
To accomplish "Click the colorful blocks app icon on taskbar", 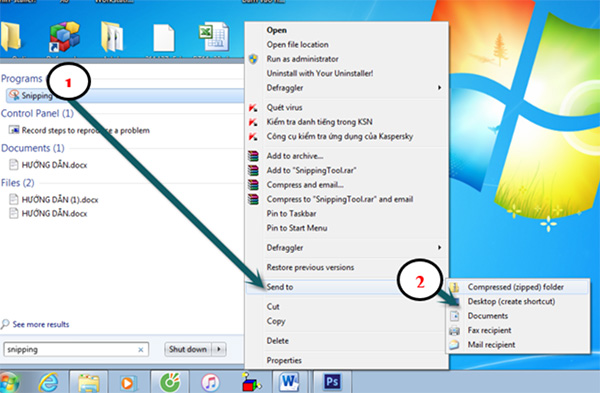I will (x=251, y=382).
